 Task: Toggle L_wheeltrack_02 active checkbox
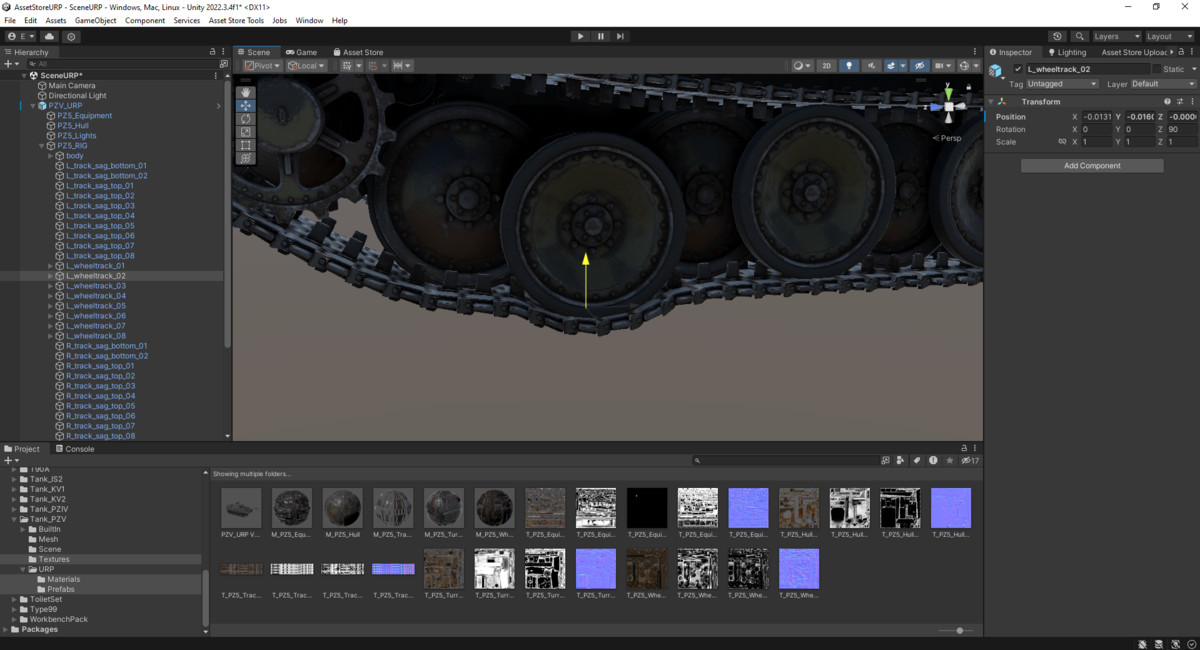tap(1018, 69)
